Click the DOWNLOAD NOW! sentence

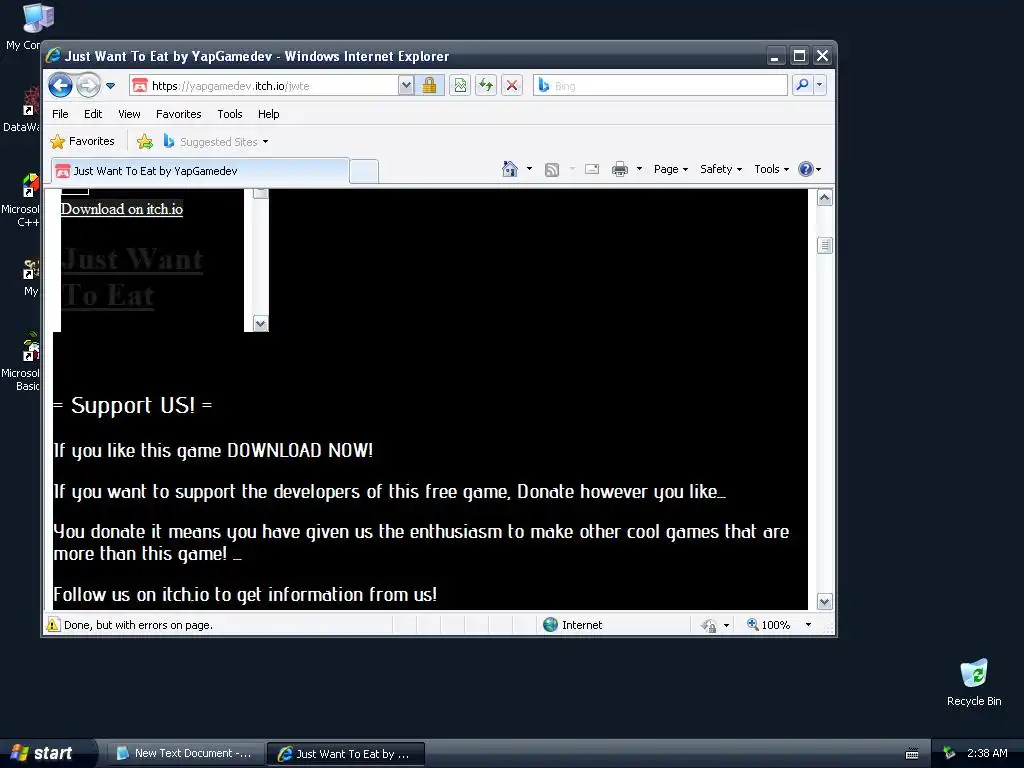213,451
